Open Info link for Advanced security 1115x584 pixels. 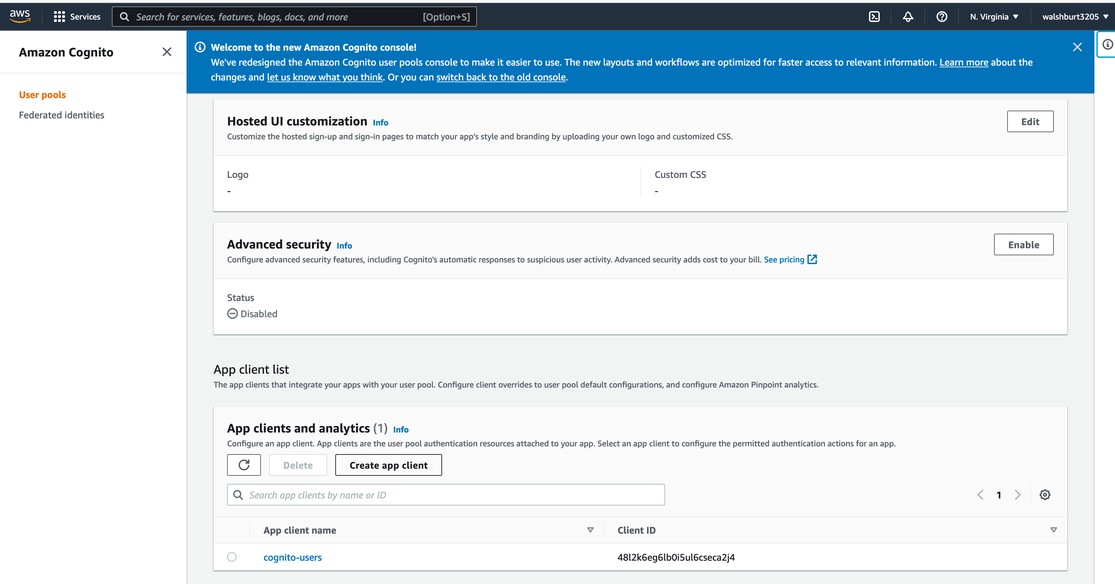(344, 245)
